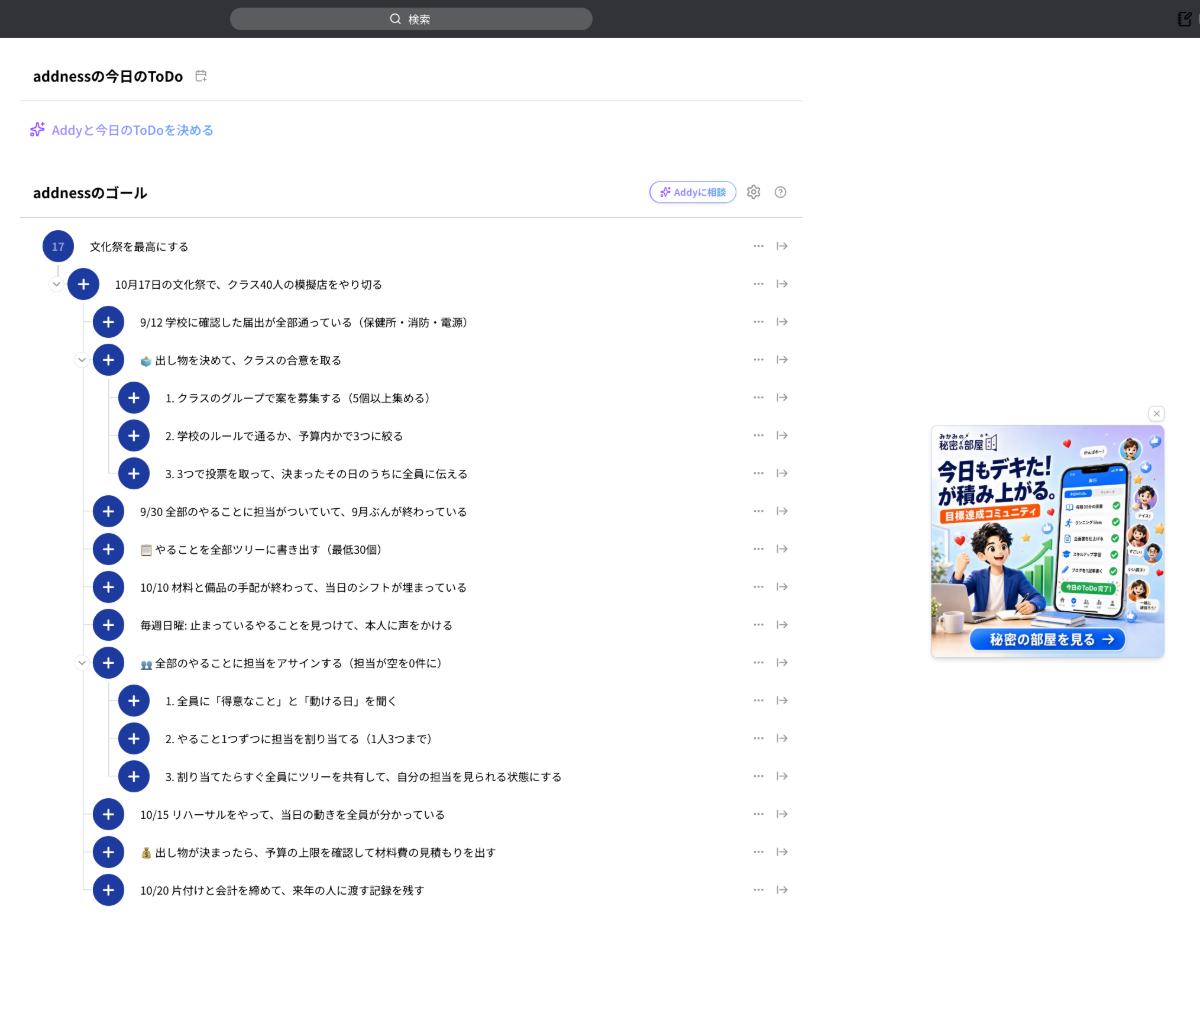Click plus on '2. 学校のルールで通るか' row
The width and height of the screenshot is (1200, 1026).
(x=133, y=436)
